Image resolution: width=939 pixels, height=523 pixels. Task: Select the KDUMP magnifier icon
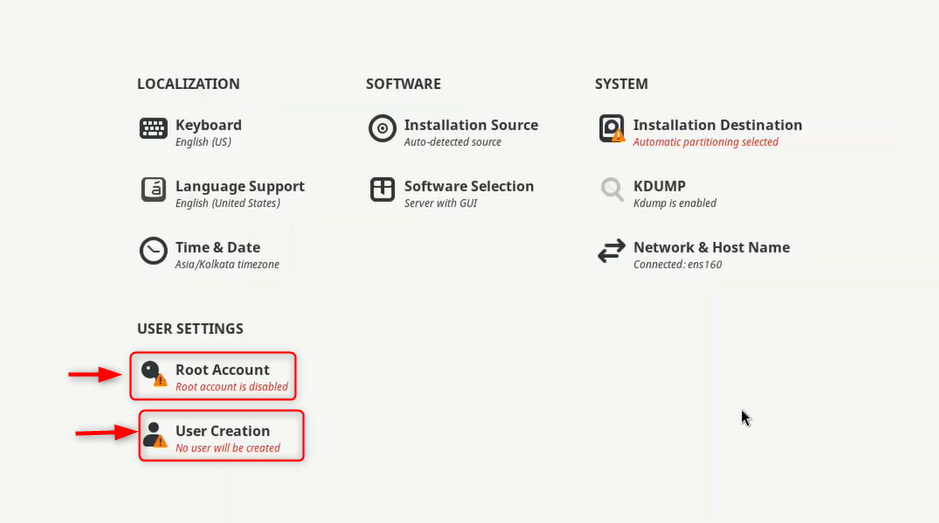coord(611,189)
